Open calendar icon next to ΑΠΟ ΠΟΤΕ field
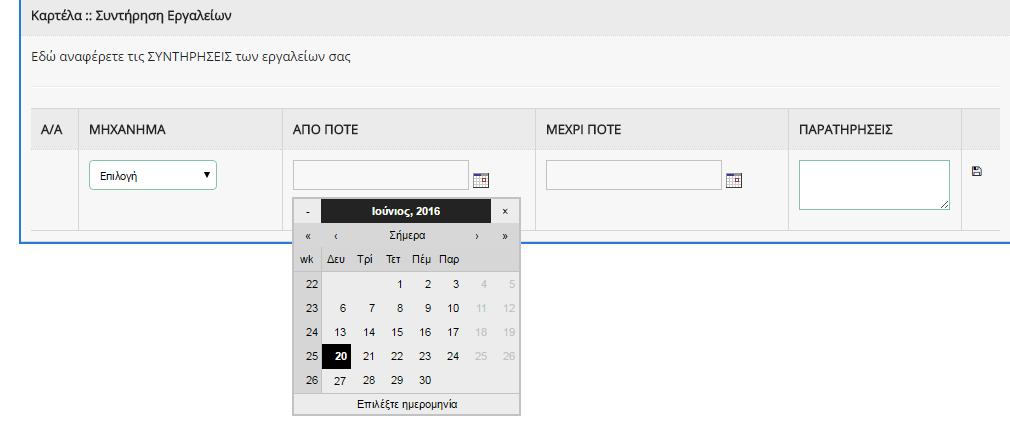The height and width of the screenshot is (435, 1010). [481, 180]
